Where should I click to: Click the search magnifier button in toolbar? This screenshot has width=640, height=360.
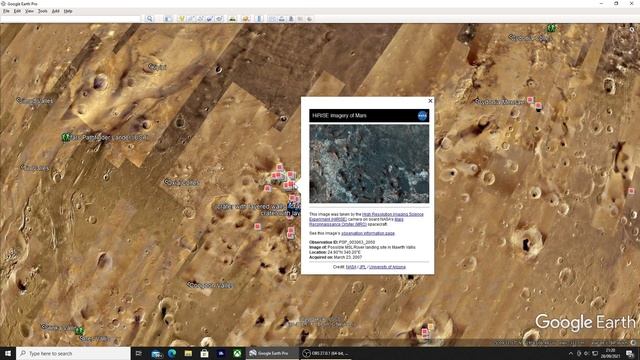tap(149, 19)
